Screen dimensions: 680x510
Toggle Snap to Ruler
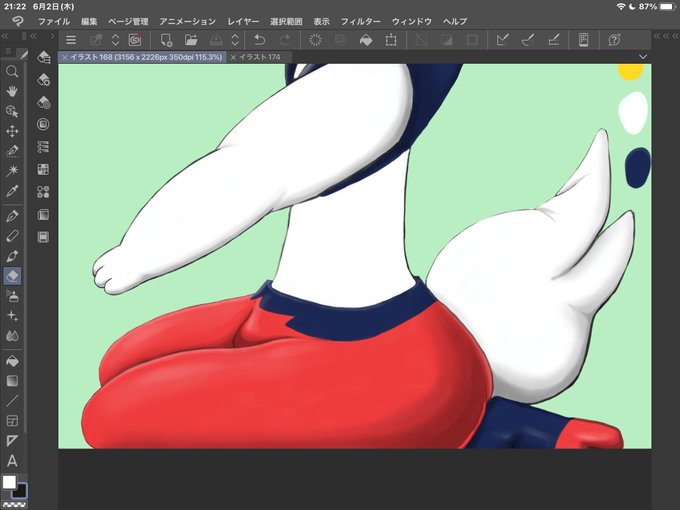click(503, 40)
